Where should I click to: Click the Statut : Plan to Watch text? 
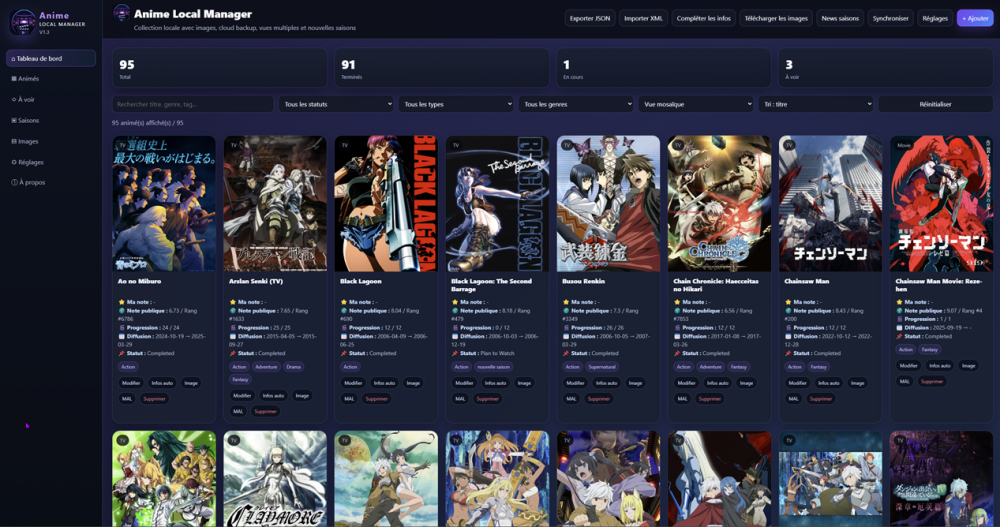click(x=487, y=353)
